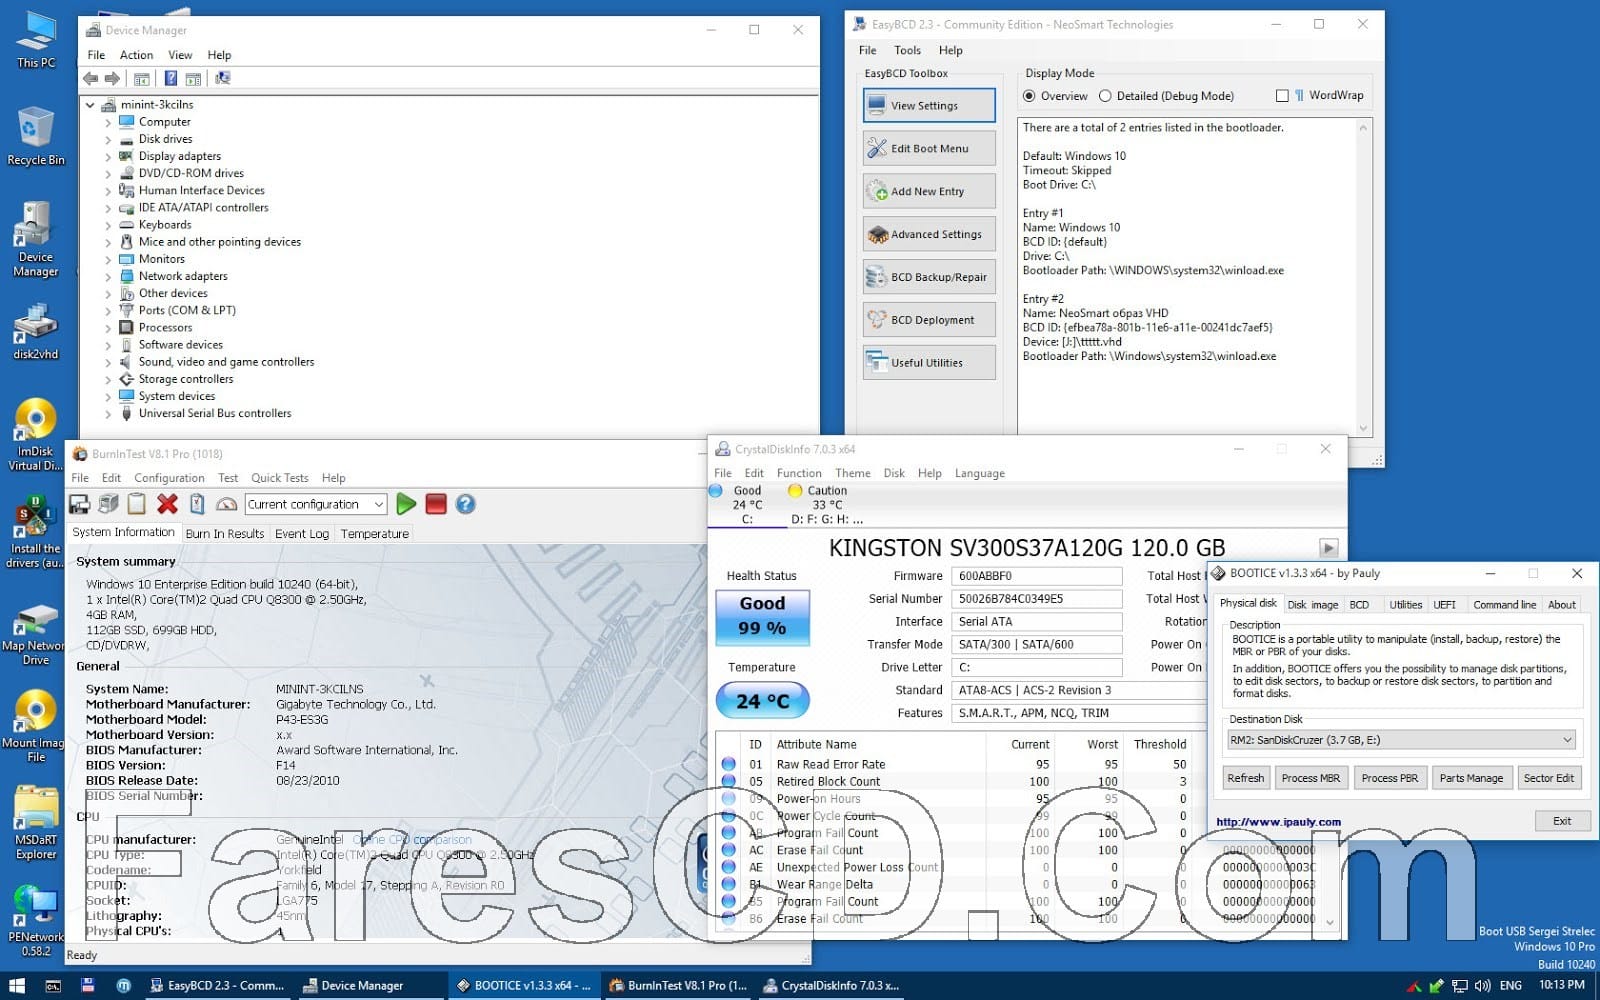Click the Firmware field 600ABBF0
Image resolution: width=1600 pixels, height=1000 pixels.
tap(1036, 576)
